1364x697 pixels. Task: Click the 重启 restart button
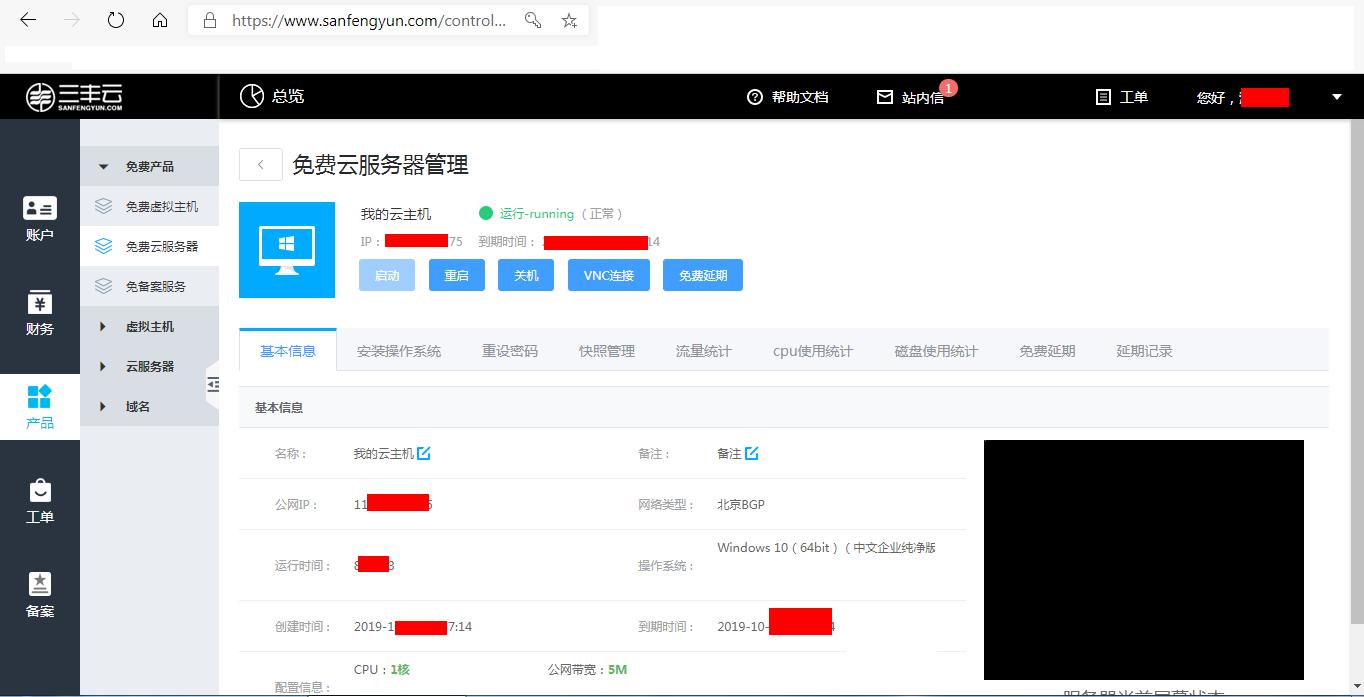click(456, 275)
